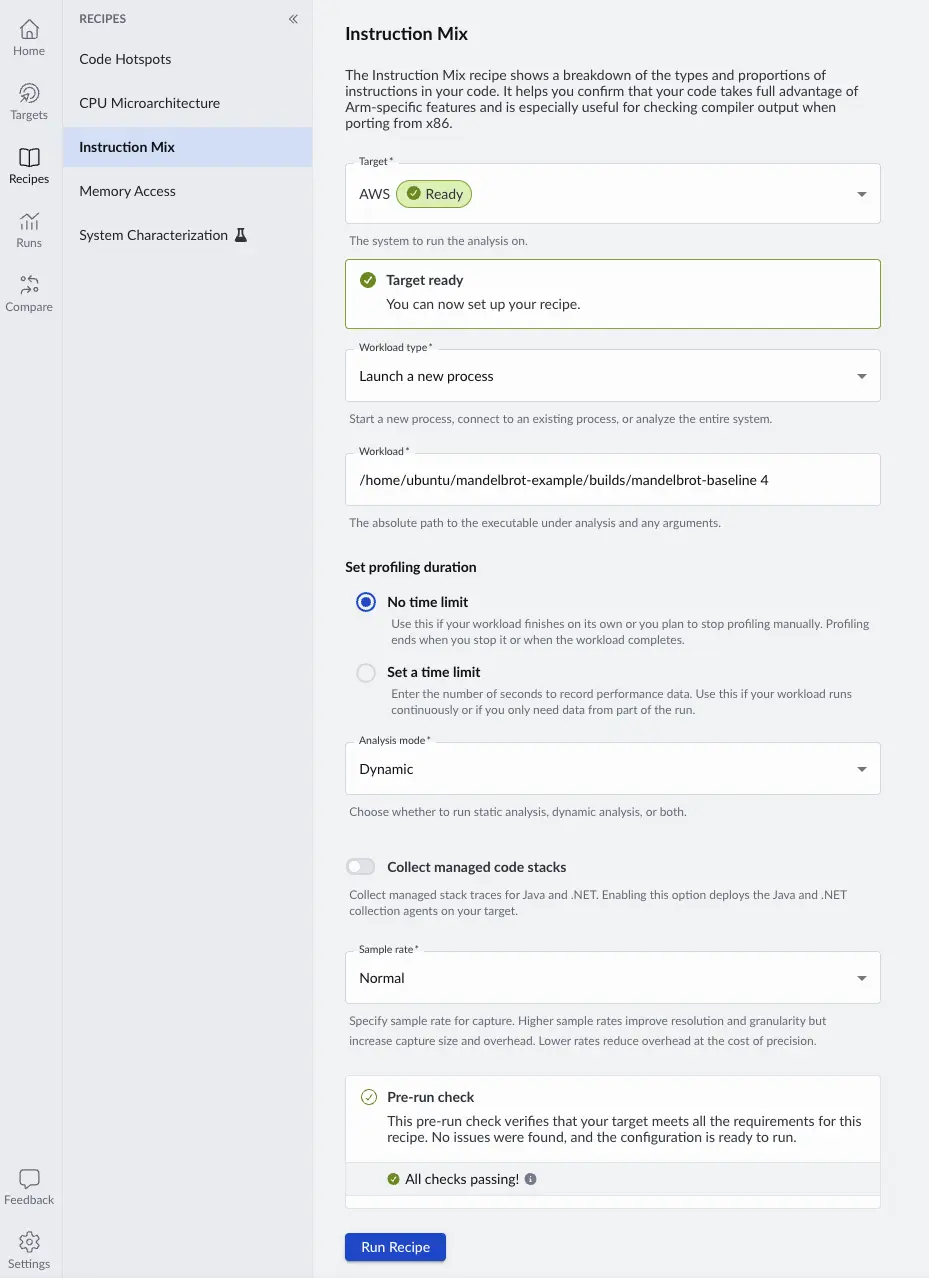
Task: Select the Code Hotspots recipe
Action: coord(125,59)
